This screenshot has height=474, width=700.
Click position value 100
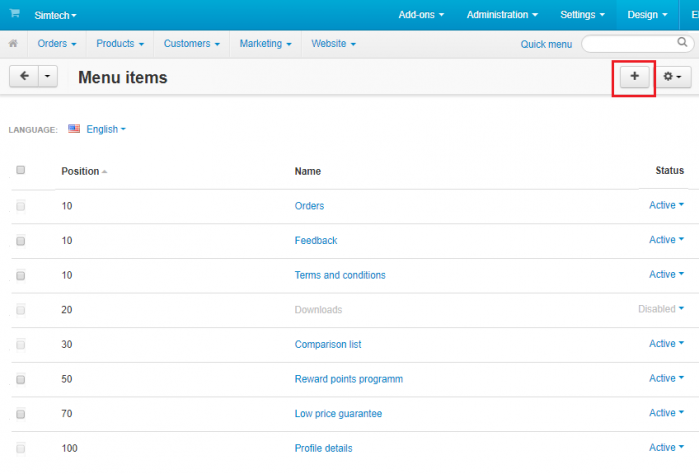point(69,448)
